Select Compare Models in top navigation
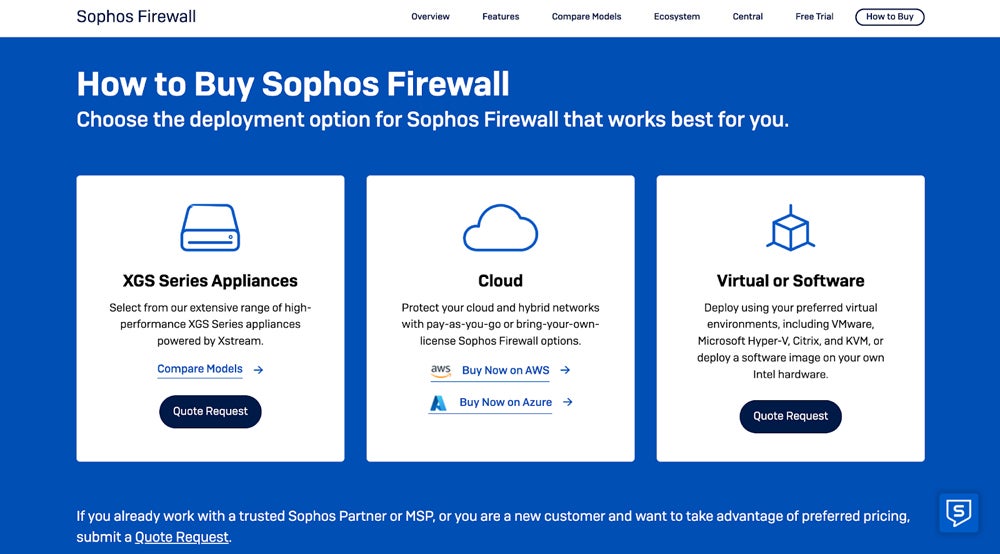This screenshot has width=1000, height=554. [x=586, y=17]
